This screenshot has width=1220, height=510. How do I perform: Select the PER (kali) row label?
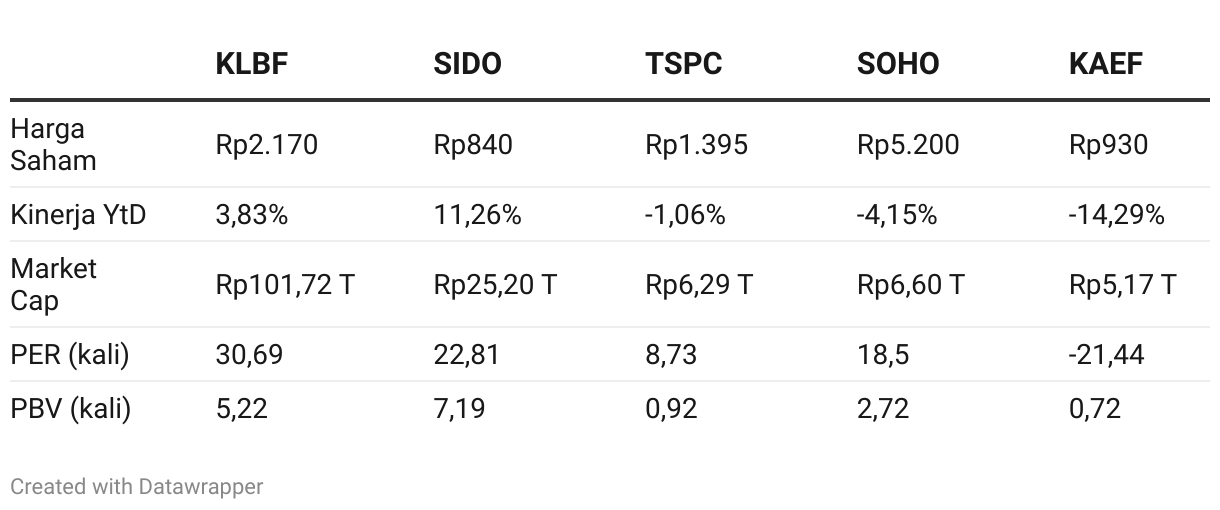(70, 354)
